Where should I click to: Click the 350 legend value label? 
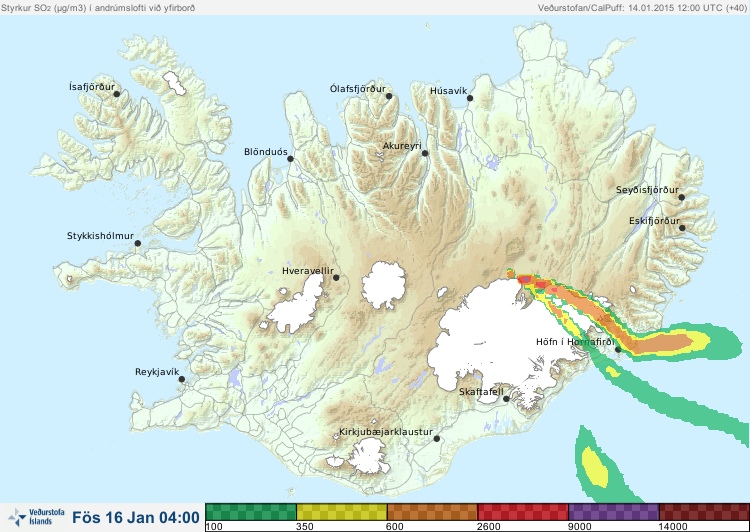(305, 527)
